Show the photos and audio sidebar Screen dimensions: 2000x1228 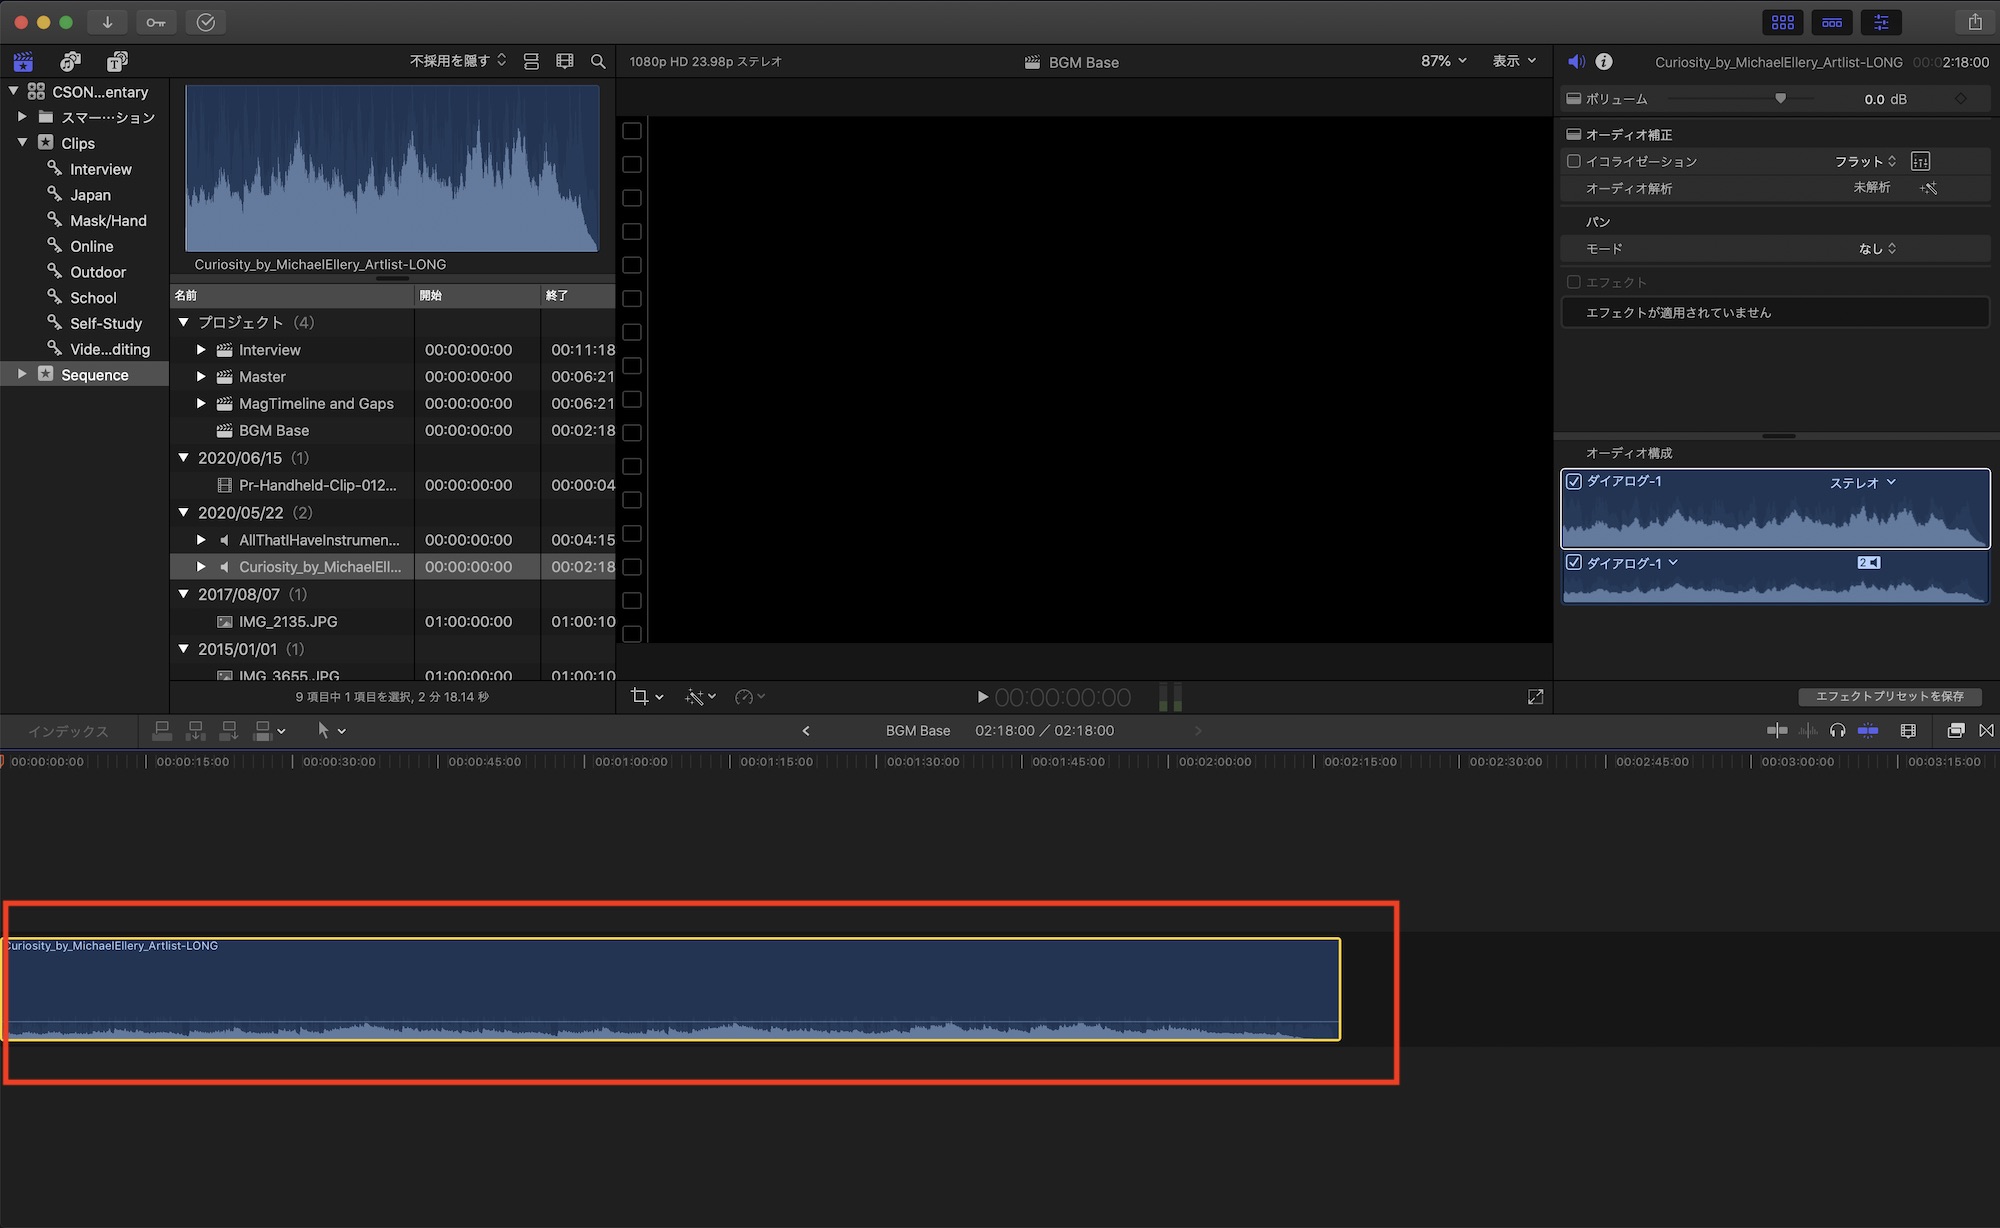(70, 62)
